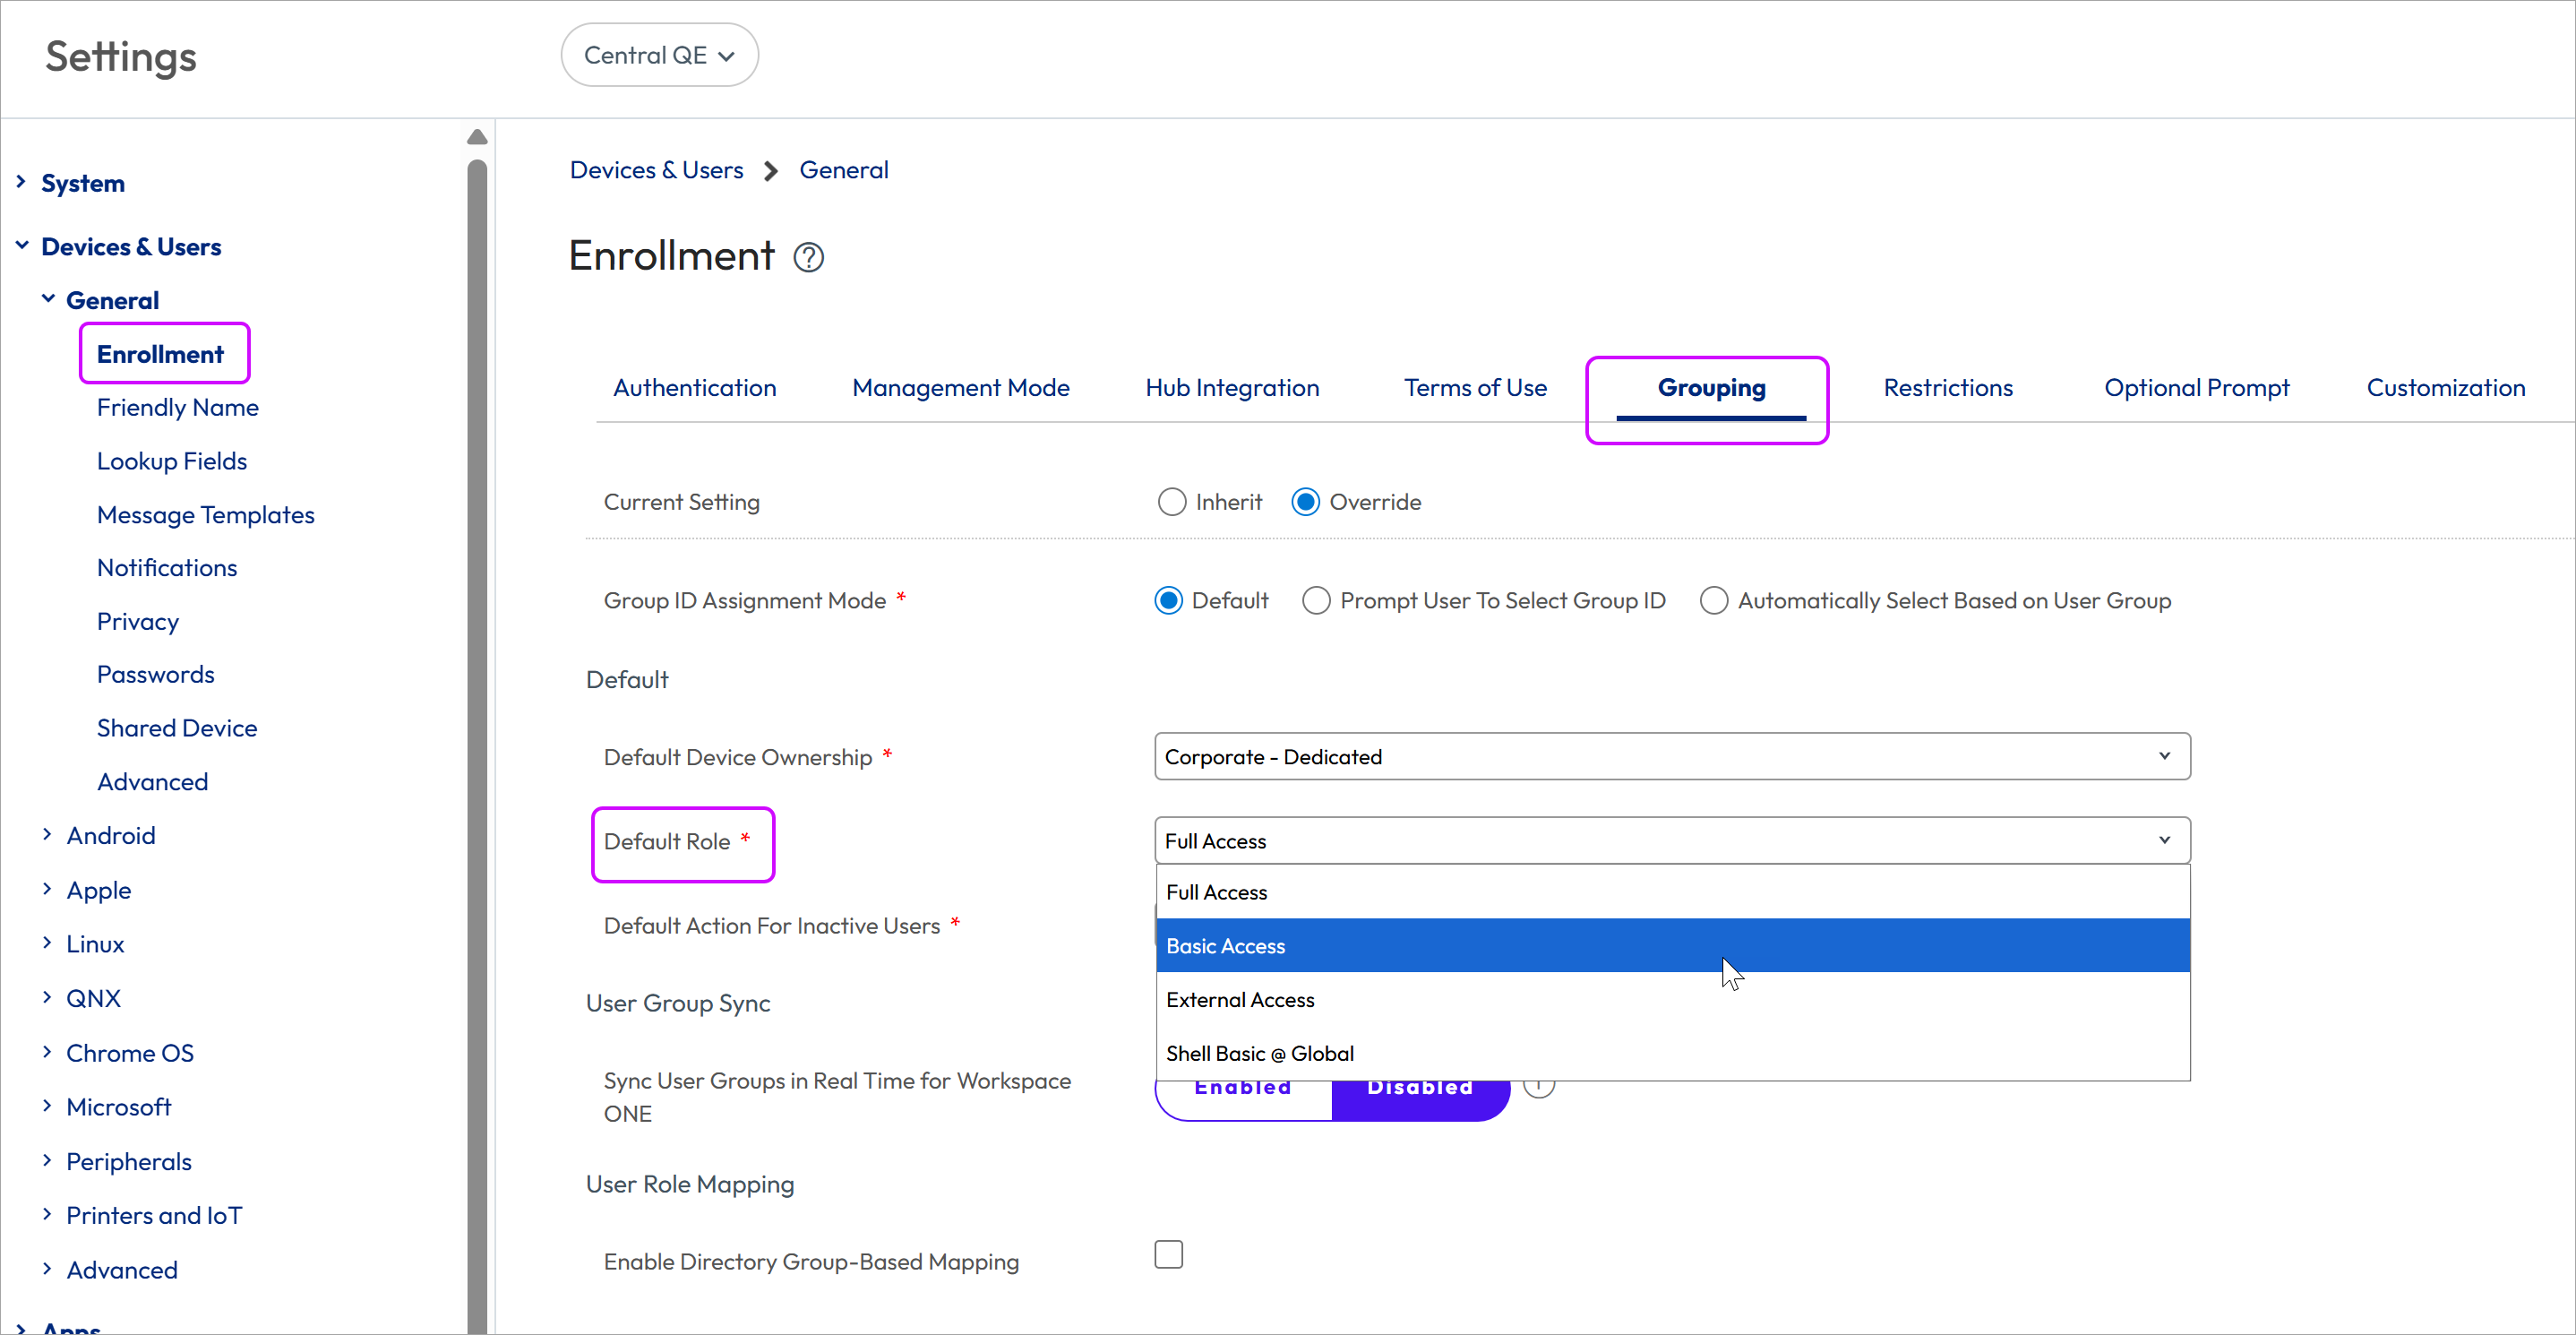Choose Prompt User To Select Group ID
The image size is (2576, 1335).
[x=1316, y=600]
